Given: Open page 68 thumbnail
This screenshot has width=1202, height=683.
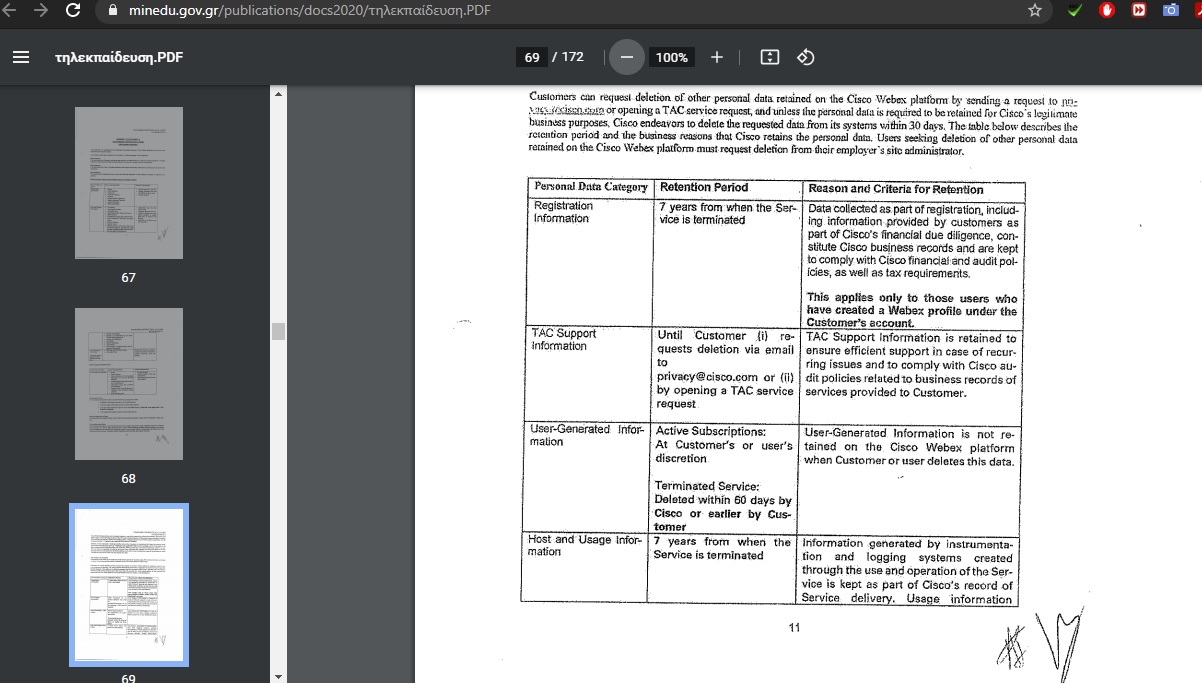Looking at the screenshot, I should 129,384.
